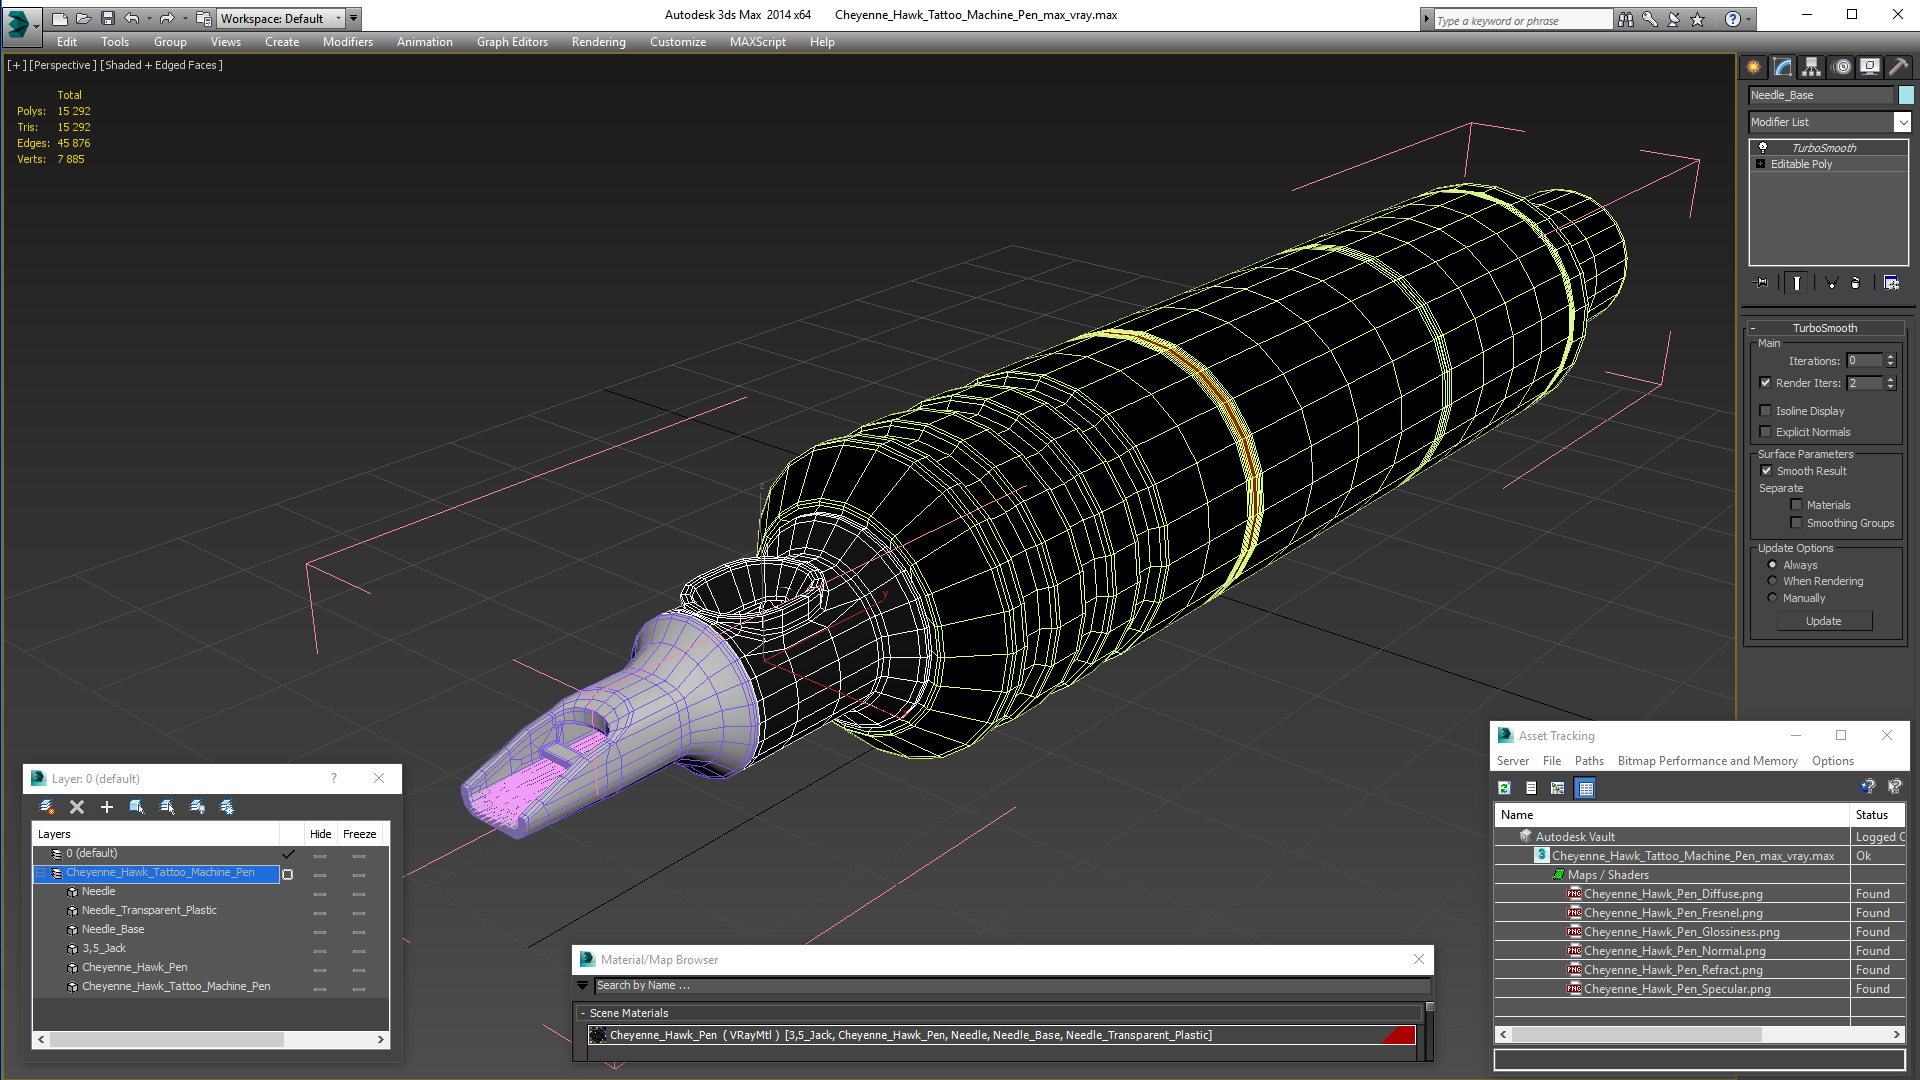Screen dimensions: 1920x1080
Task: Open the Modifier List dropdown
Action: tap(1902, 122)
